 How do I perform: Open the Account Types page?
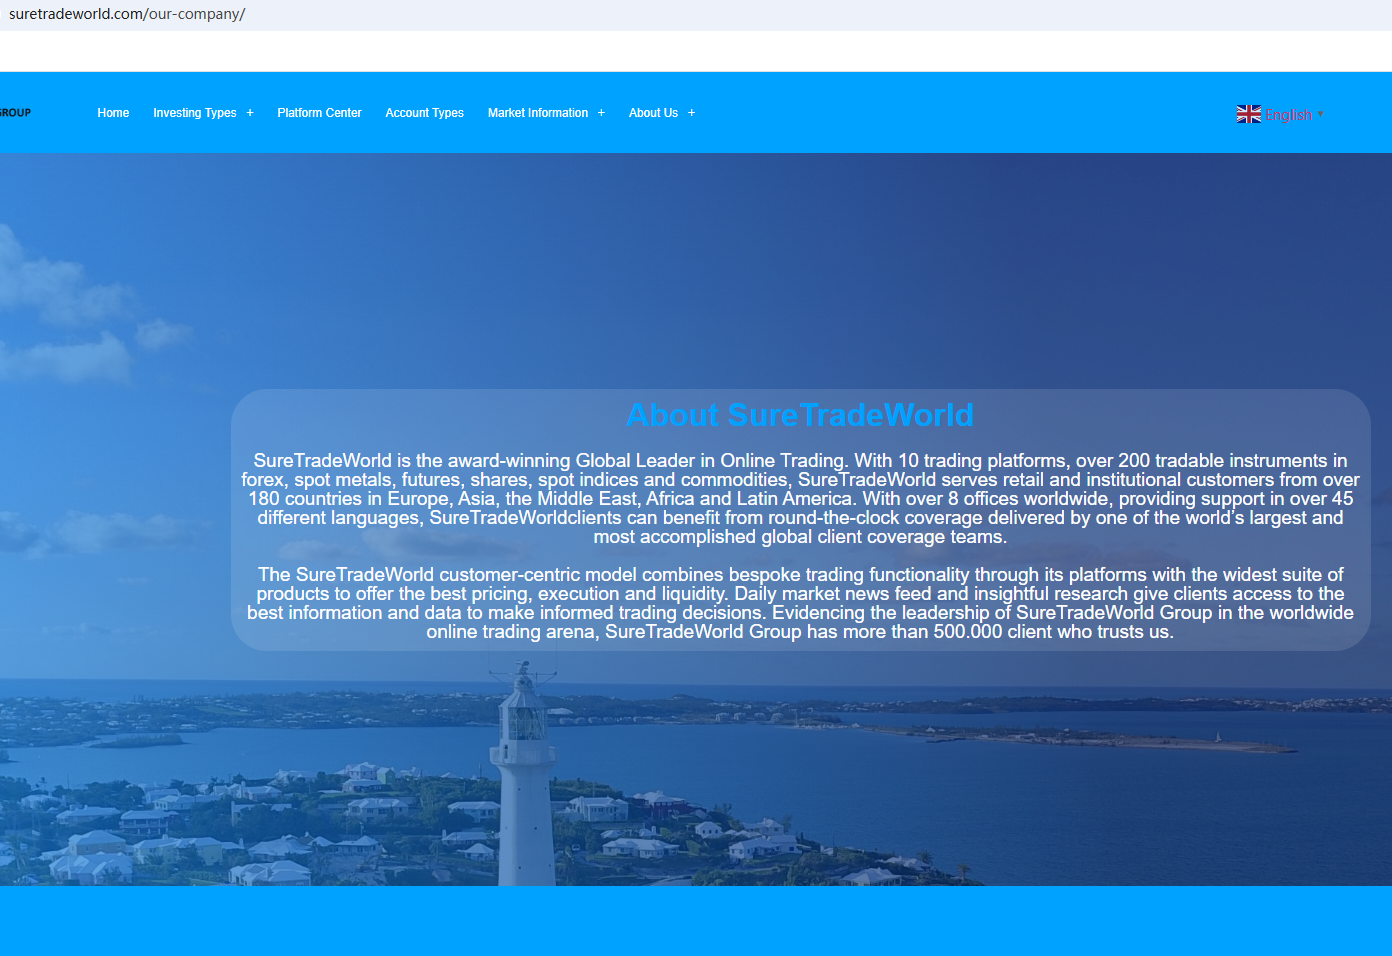[x=425, y=113]
